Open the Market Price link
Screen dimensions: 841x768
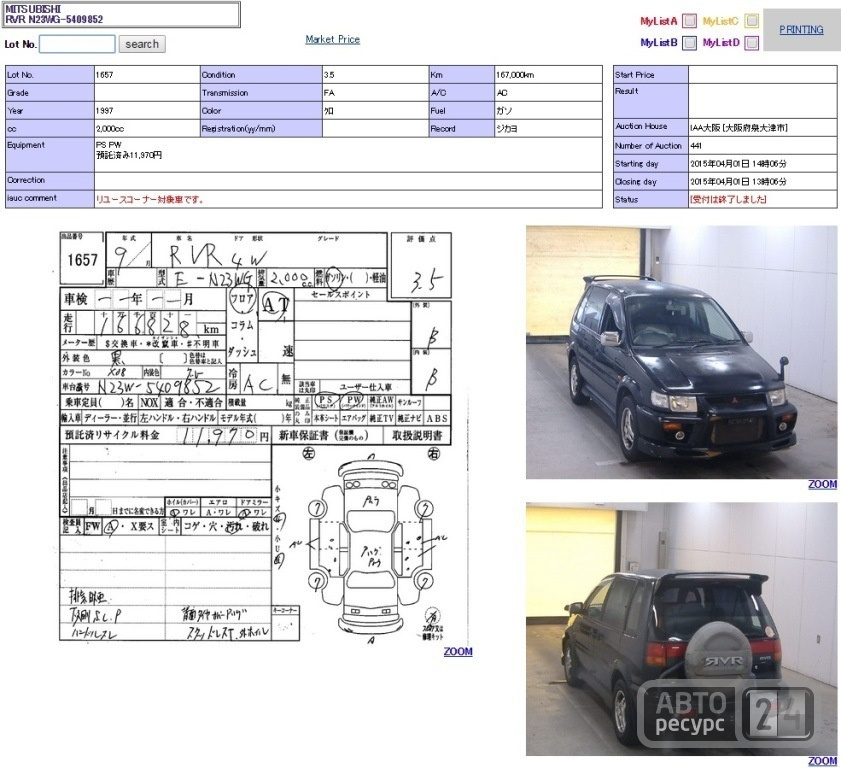[x=333, y=39]
